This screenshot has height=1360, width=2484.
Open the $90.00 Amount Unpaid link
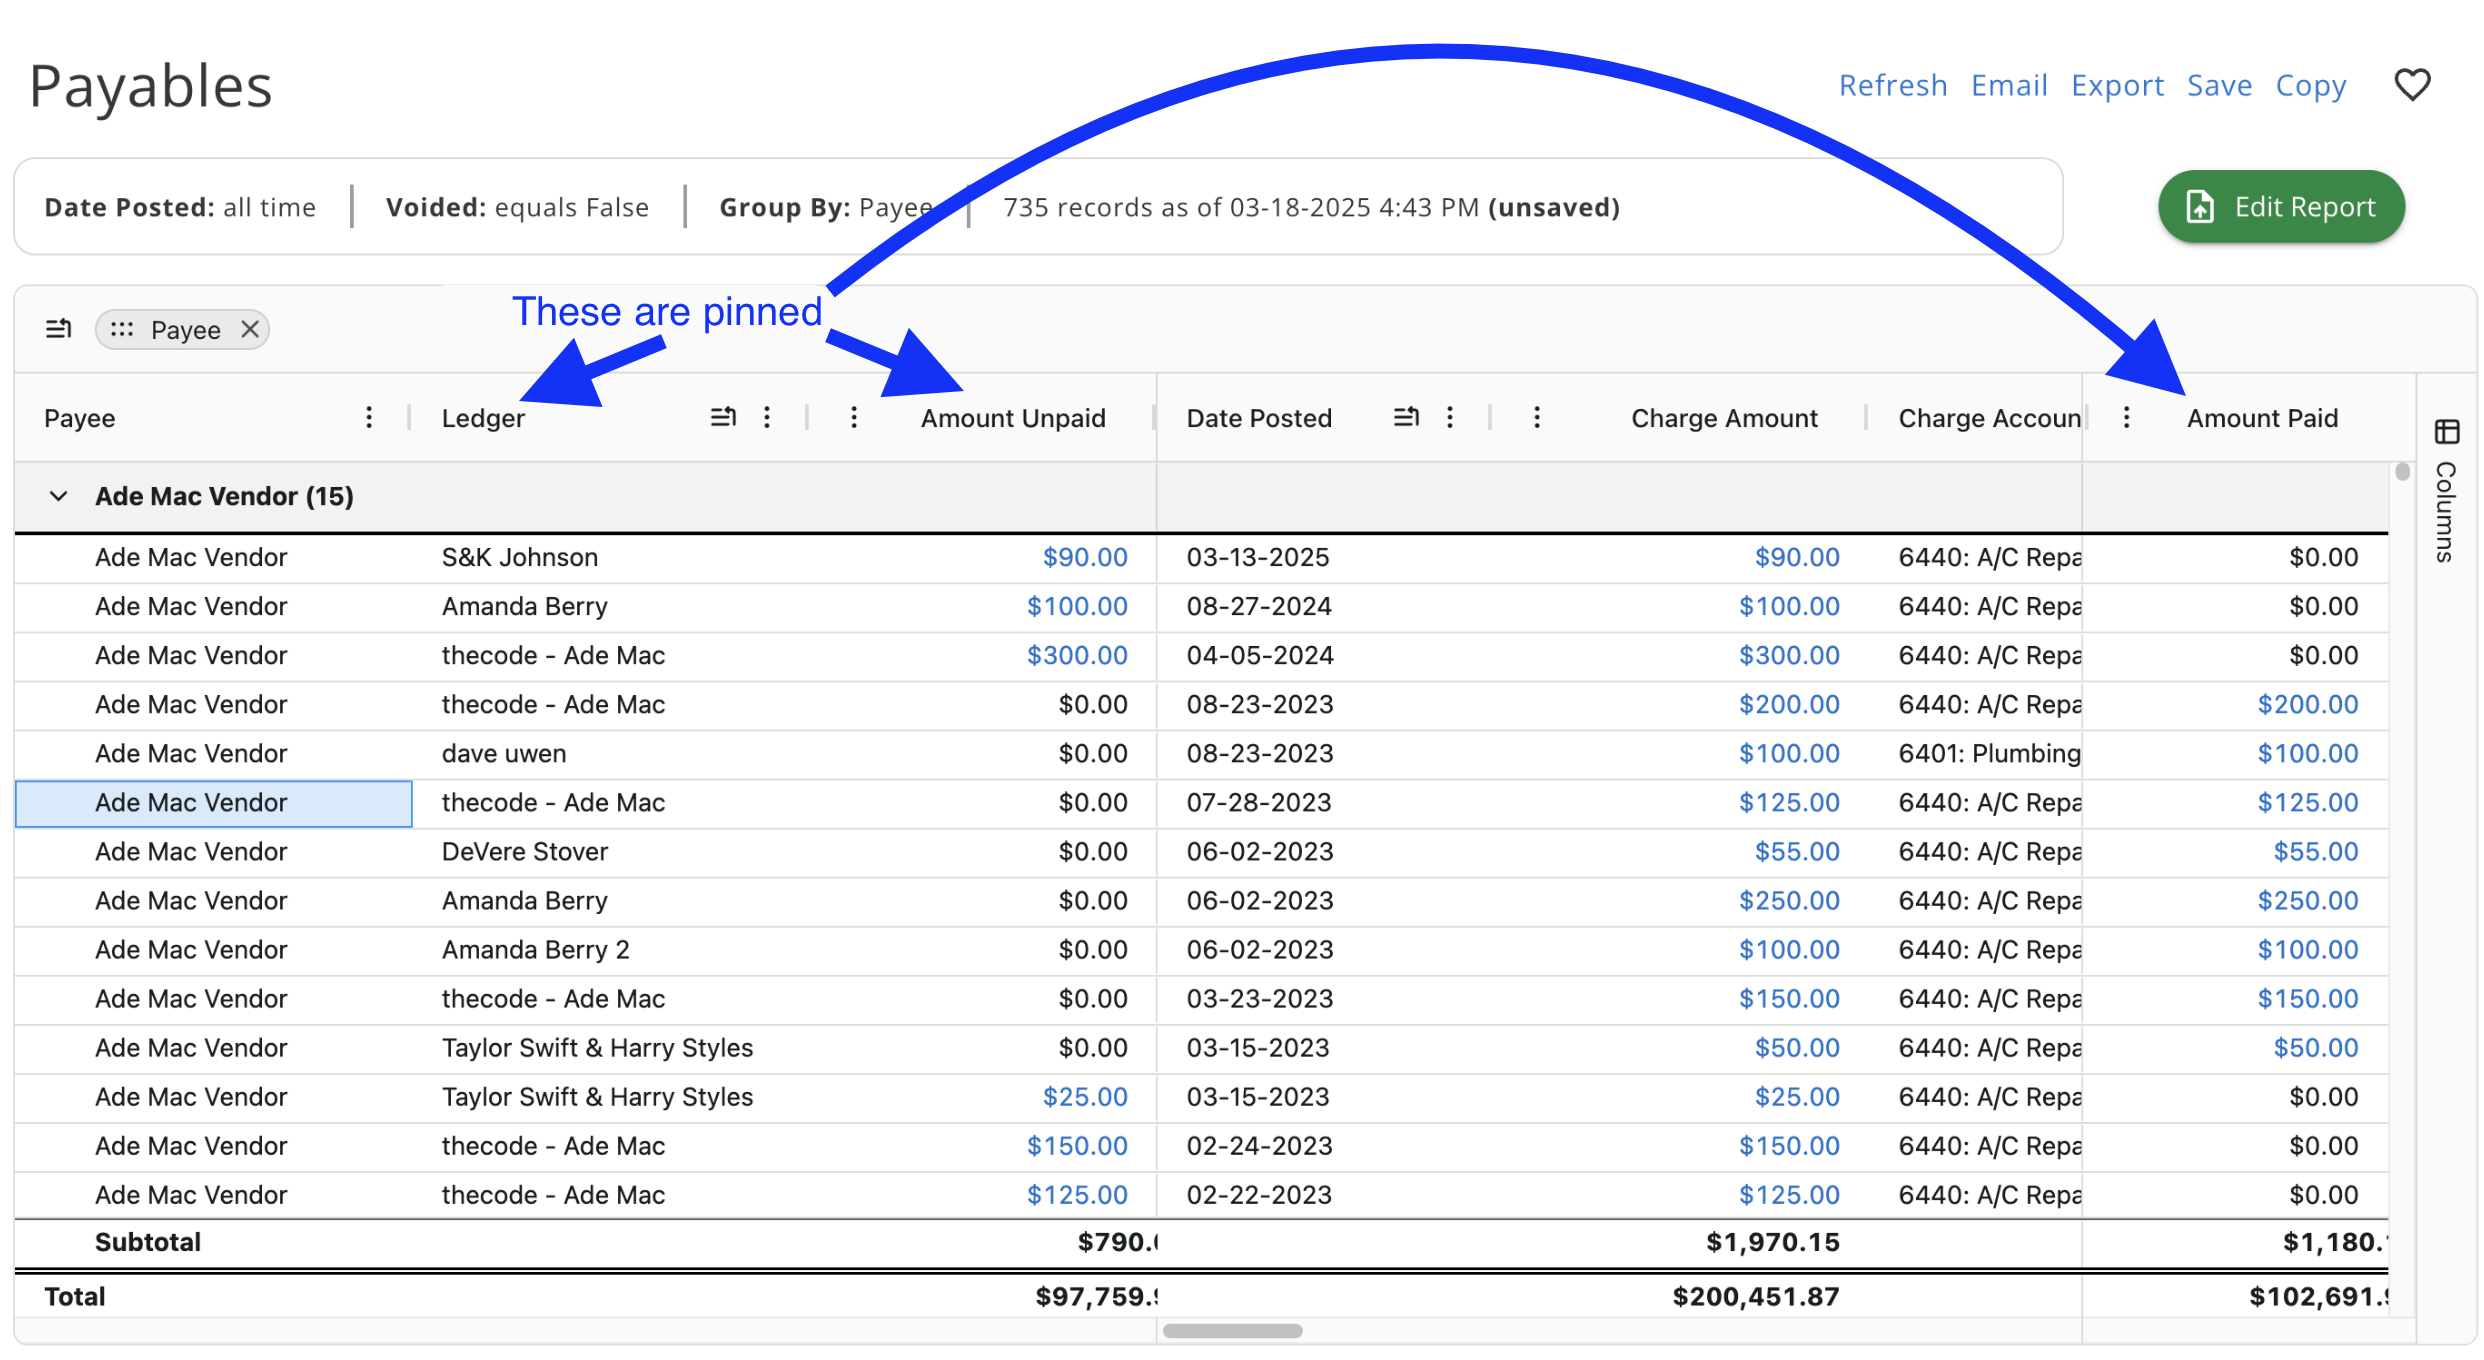[1084, 557]
